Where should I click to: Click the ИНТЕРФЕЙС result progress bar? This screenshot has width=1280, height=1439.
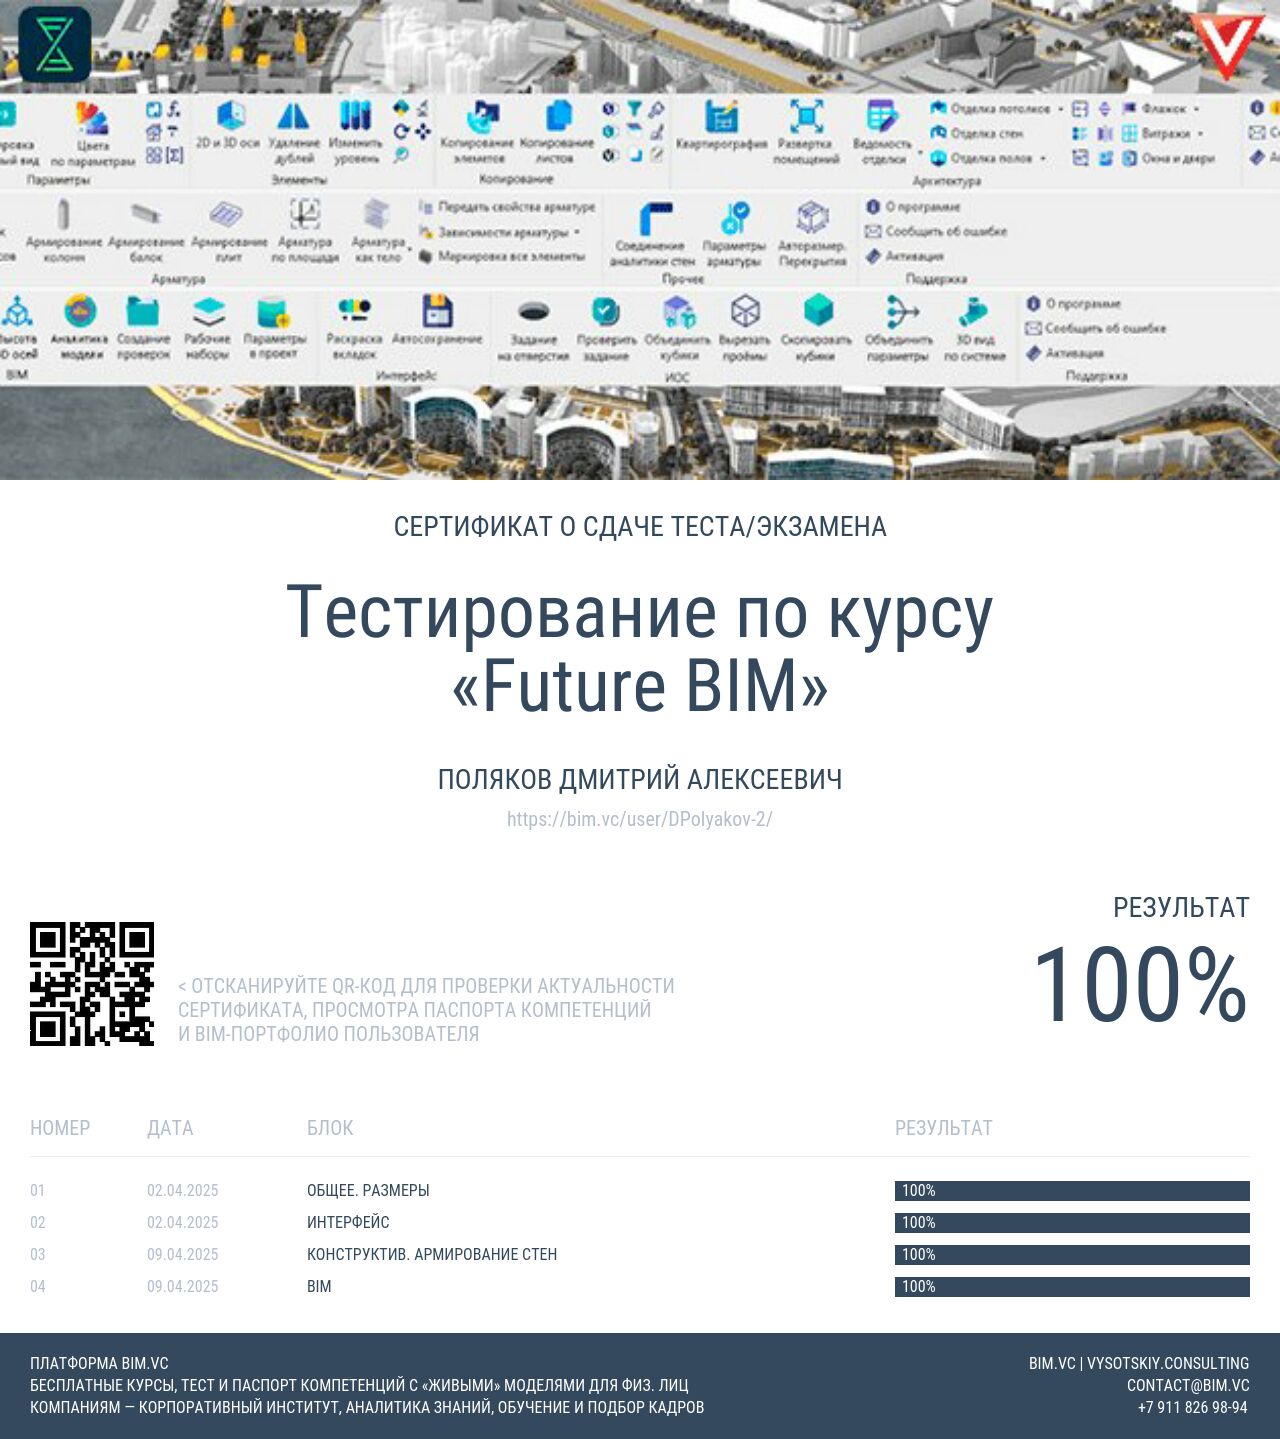point(1072,1222)
